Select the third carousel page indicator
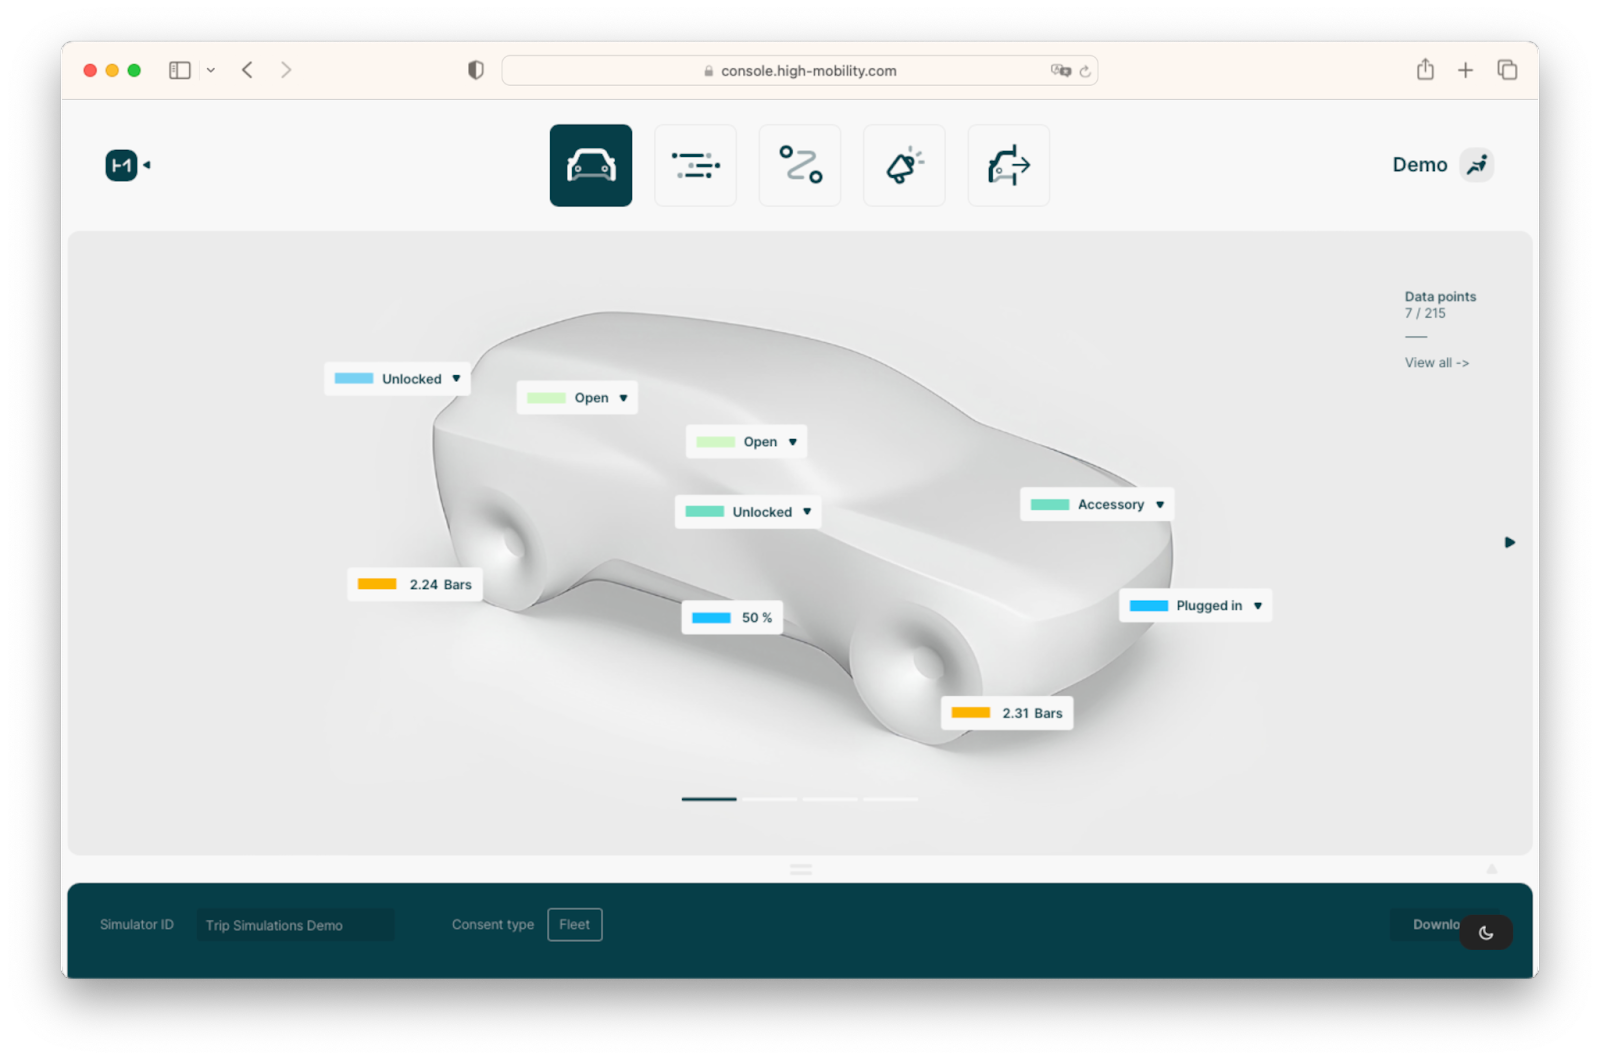The image size is (1600, 1060). coord(830,799)
